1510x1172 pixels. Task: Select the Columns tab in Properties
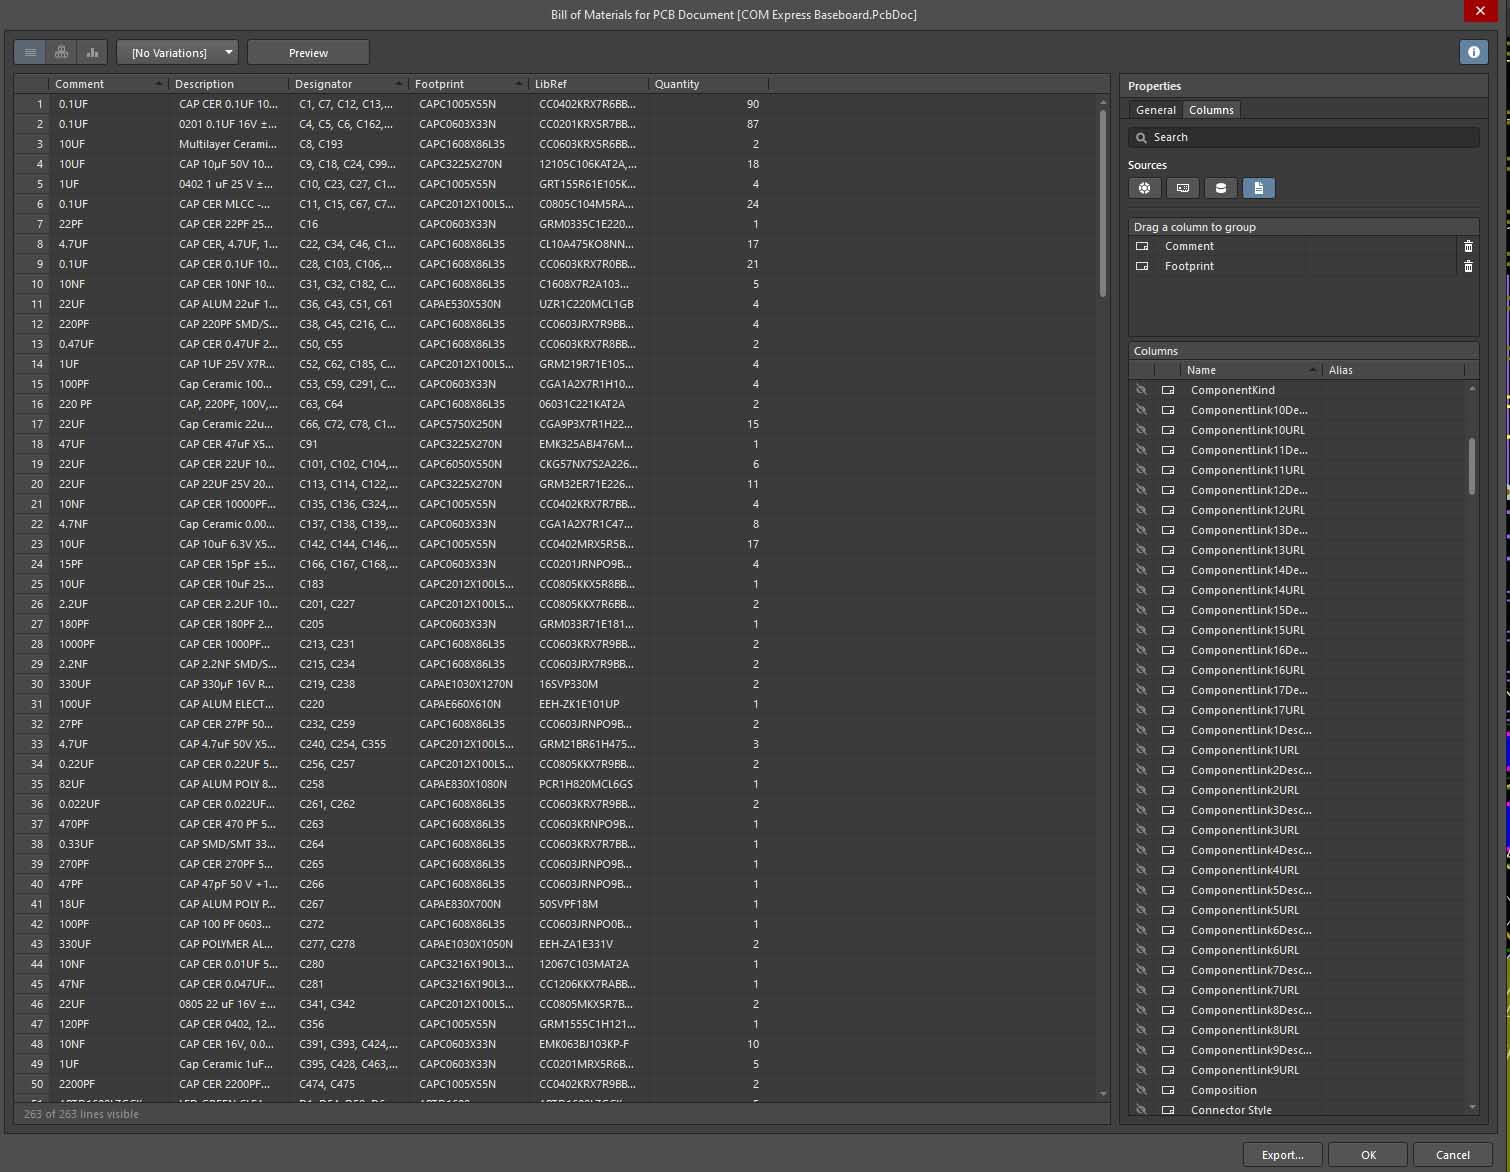click(x=1211, y=110)
